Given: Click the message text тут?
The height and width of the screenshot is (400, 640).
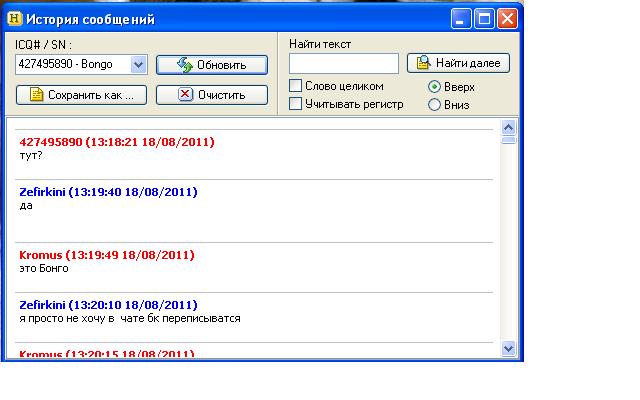Looking at the screenshot, I should 31,156.
